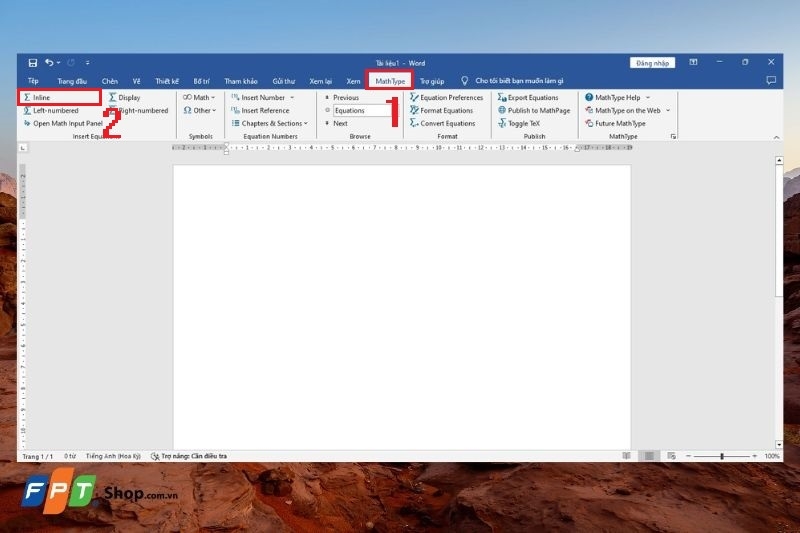800x533 pixels.
Task: Click the '0 từ' word count
Action: 70,456
